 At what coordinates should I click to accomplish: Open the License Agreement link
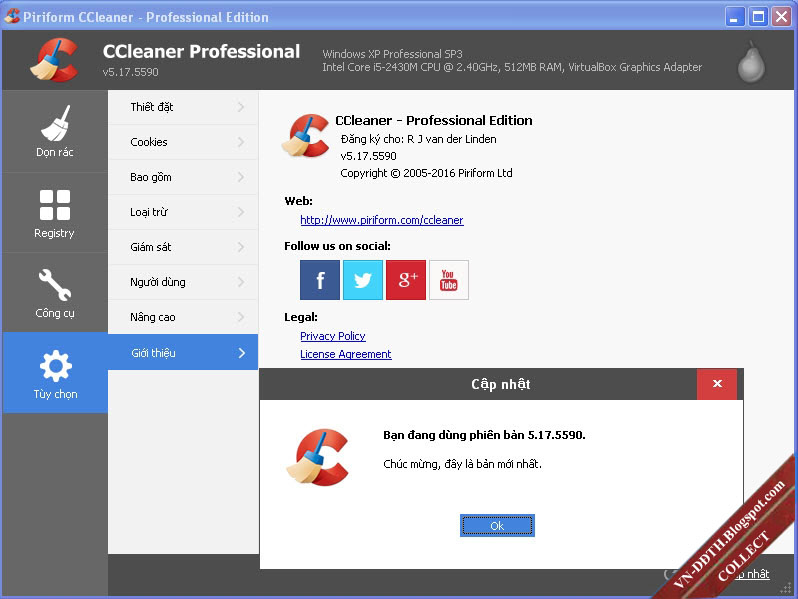click(346, 354)
